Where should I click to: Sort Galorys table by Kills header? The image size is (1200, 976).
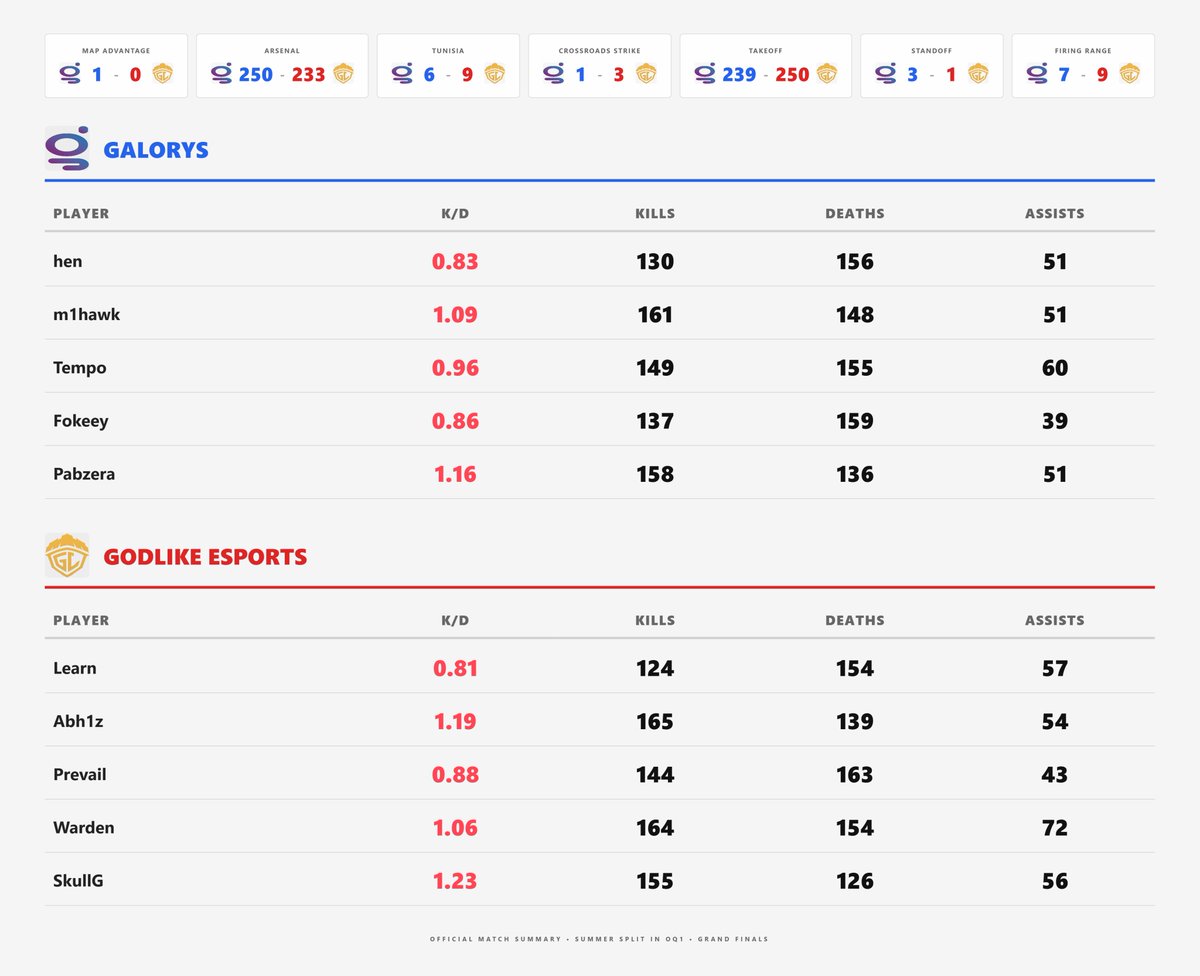pos(655,213)
